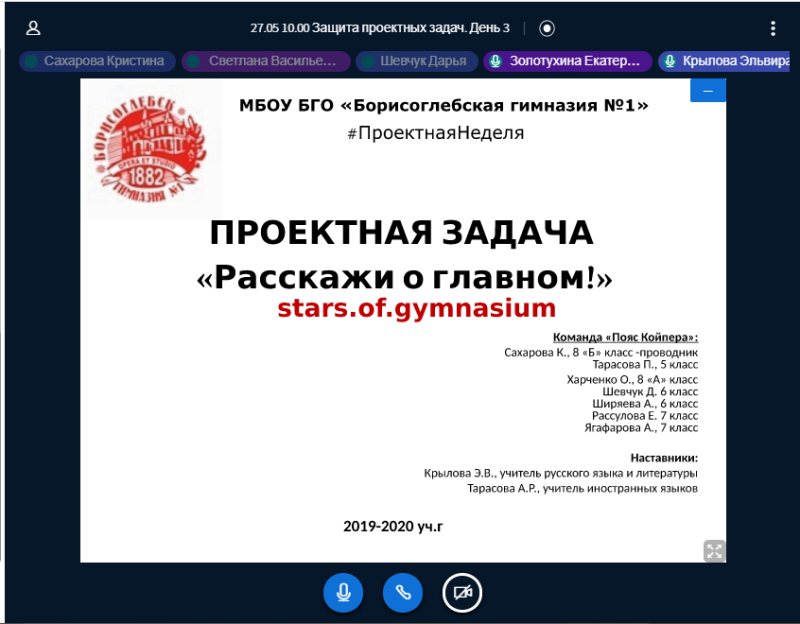Leave audio with the phone button
This screenshot has width=800, height=624.
pos(403,592)
